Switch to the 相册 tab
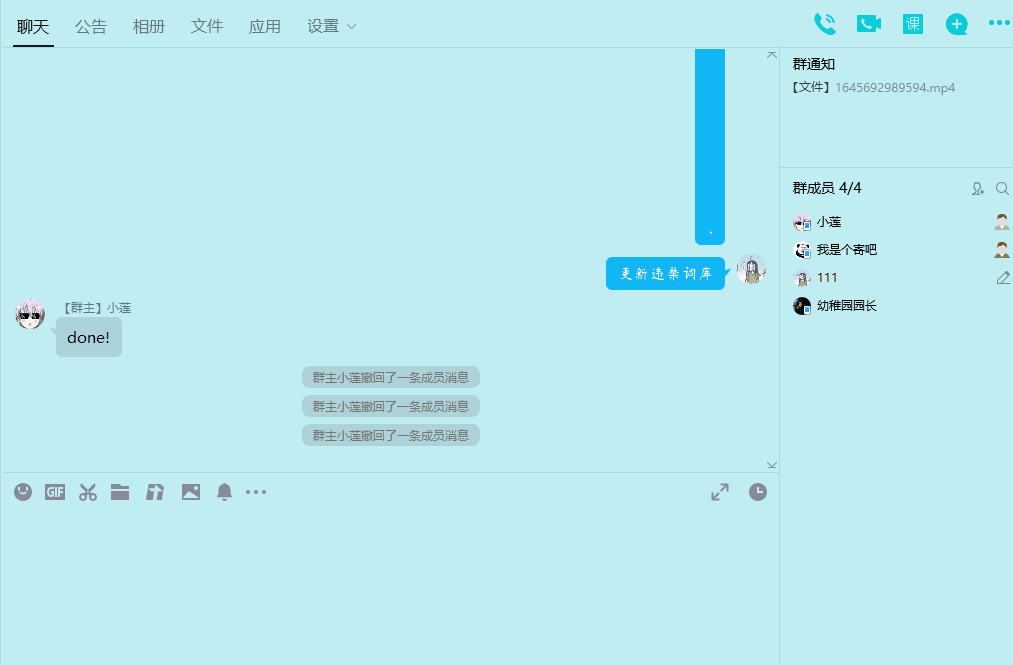This screenshot has width=1013, height=665. point(149,26)
